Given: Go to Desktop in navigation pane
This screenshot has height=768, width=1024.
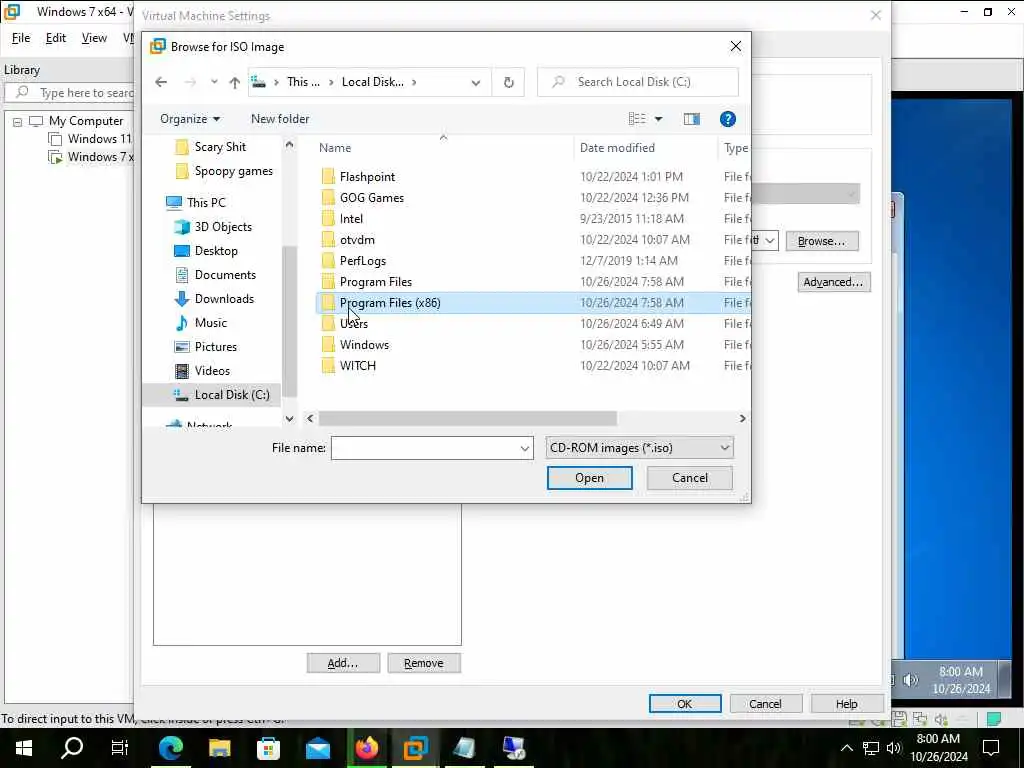Looking at the screenshot, I should click(x=216, y=251).
